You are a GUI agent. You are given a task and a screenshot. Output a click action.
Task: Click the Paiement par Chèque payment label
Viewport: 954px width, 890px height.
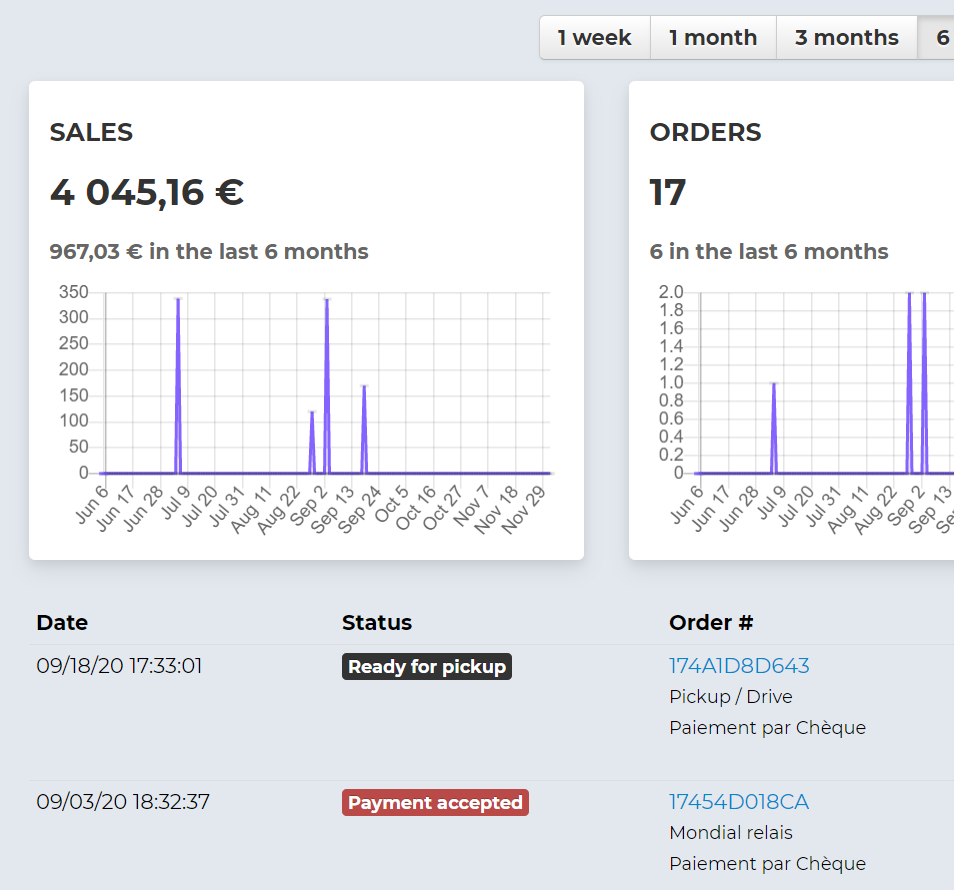767,727
